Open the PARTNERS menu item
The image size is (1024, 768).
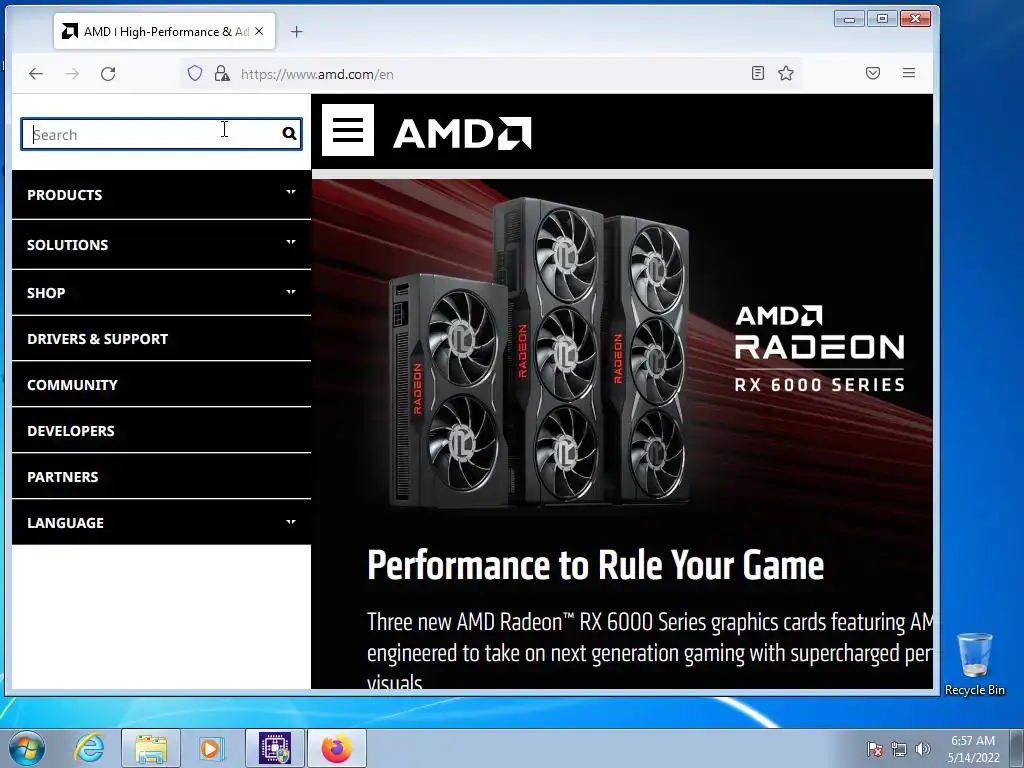pyautogui.click(x=161, y=477)
